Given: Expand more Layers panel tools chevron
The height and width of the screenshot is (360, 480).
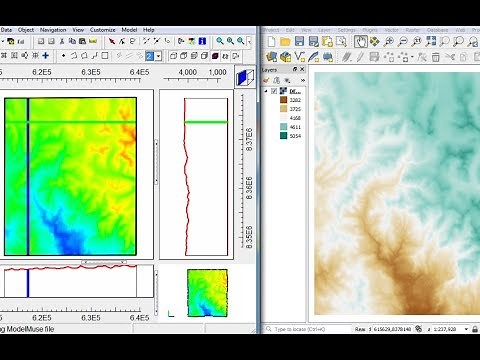Looking at the screenshot, I should click(302, 80).
